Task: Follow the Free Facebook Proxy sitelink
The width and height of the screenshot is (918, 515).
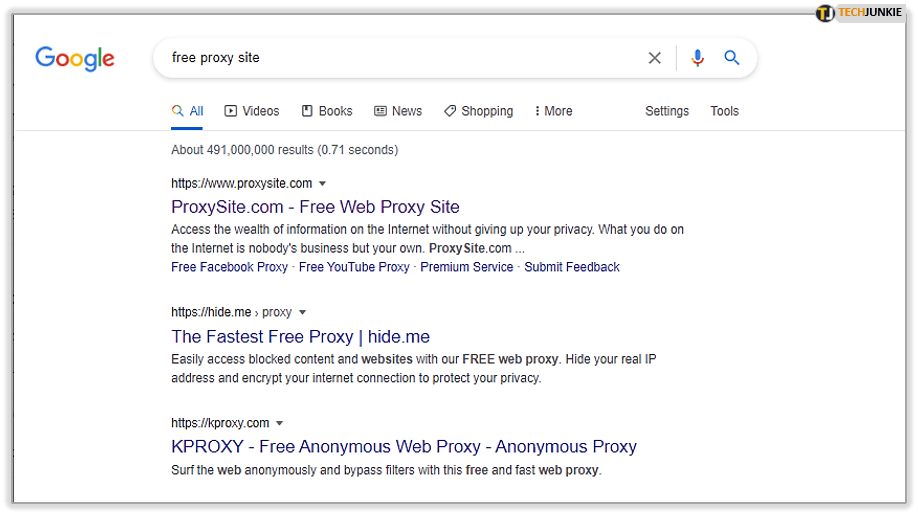Action: [229, 267]
